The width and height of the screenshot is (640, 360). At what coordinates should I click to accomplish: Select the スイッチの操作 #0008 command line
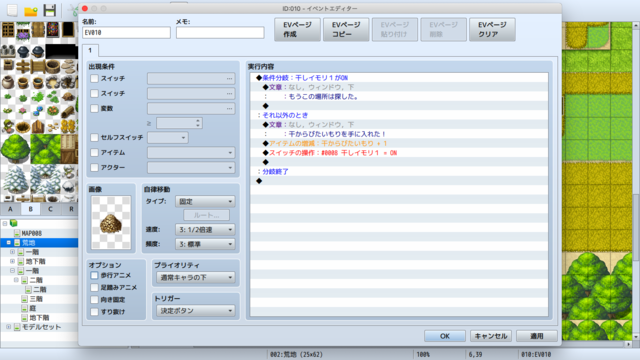click(x=399, y=153)
